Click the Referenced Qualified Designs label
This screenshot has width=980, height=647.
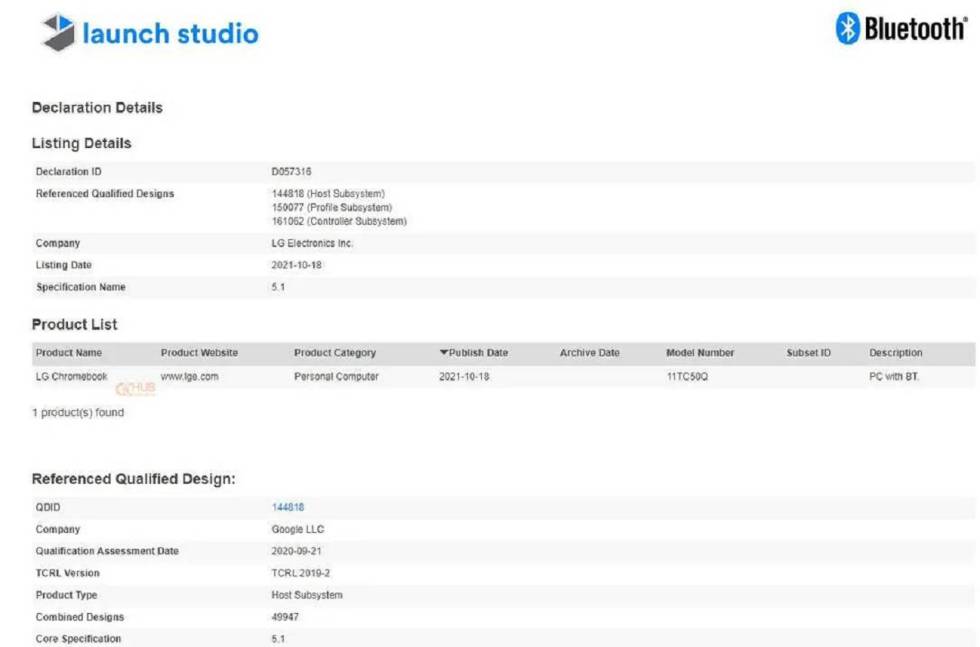pyautogui.click(x=105, y=194)
